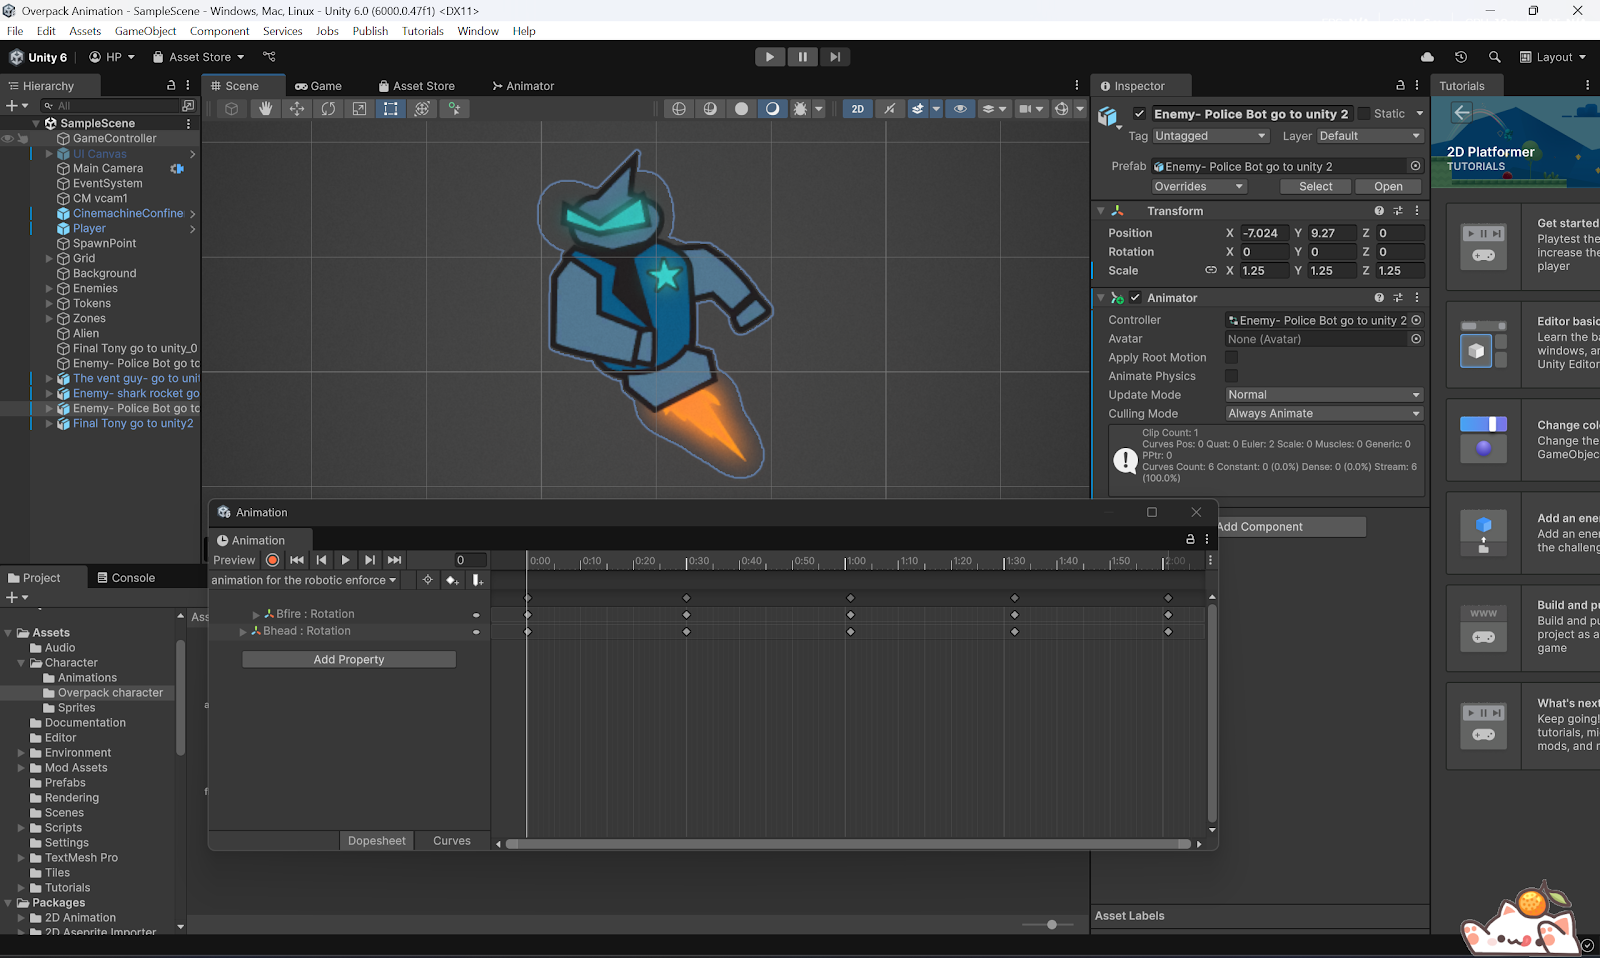Viewport: 1600px width, 958px height.
Task: Click the Pause button in Unity toolbar
Action: coord(802,57)
